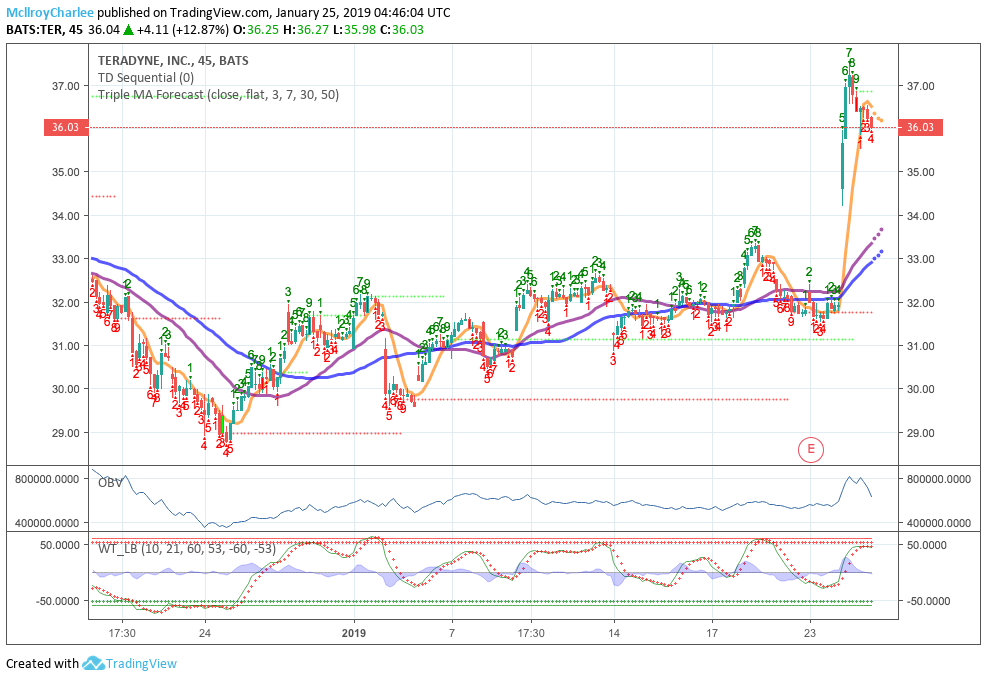
Task: Click the 37.00 label on right price axis
Action: (x=920, y=86)
